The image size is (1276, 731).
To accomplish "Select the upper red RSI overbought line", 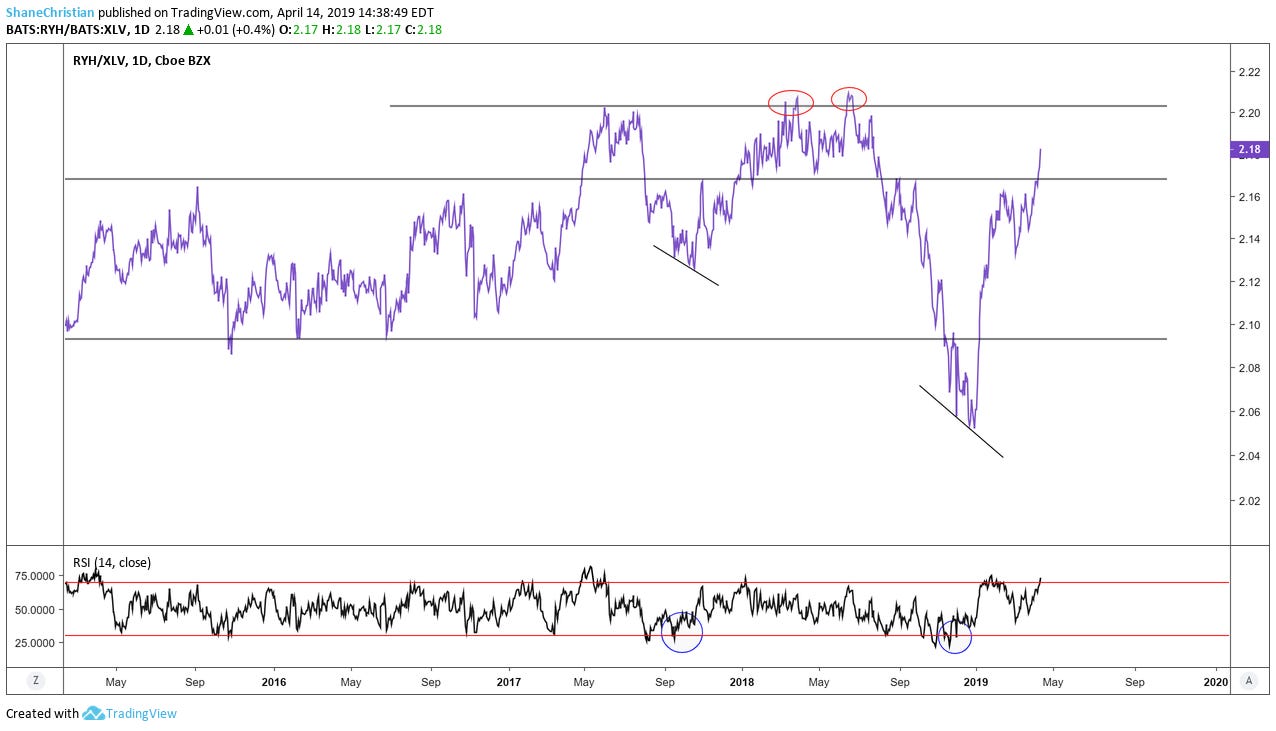I will click(400, 583).
